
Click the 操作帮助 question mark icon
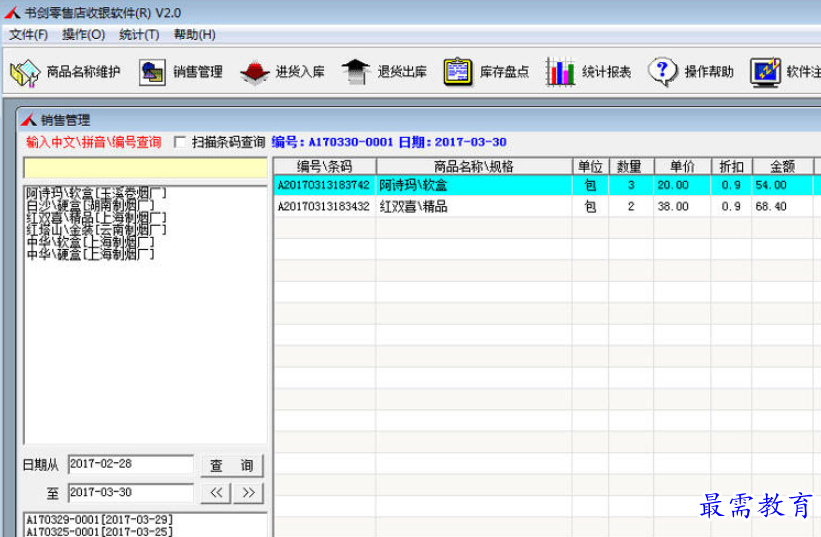click(x=662, y=72)
